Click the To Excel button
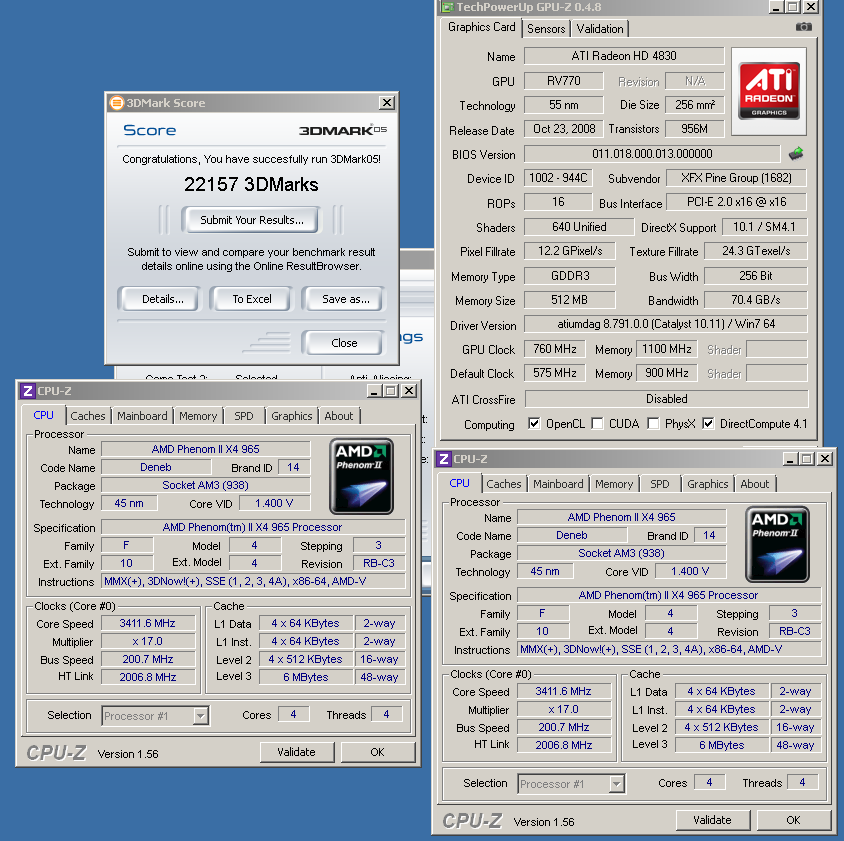 tap(251, 299)
